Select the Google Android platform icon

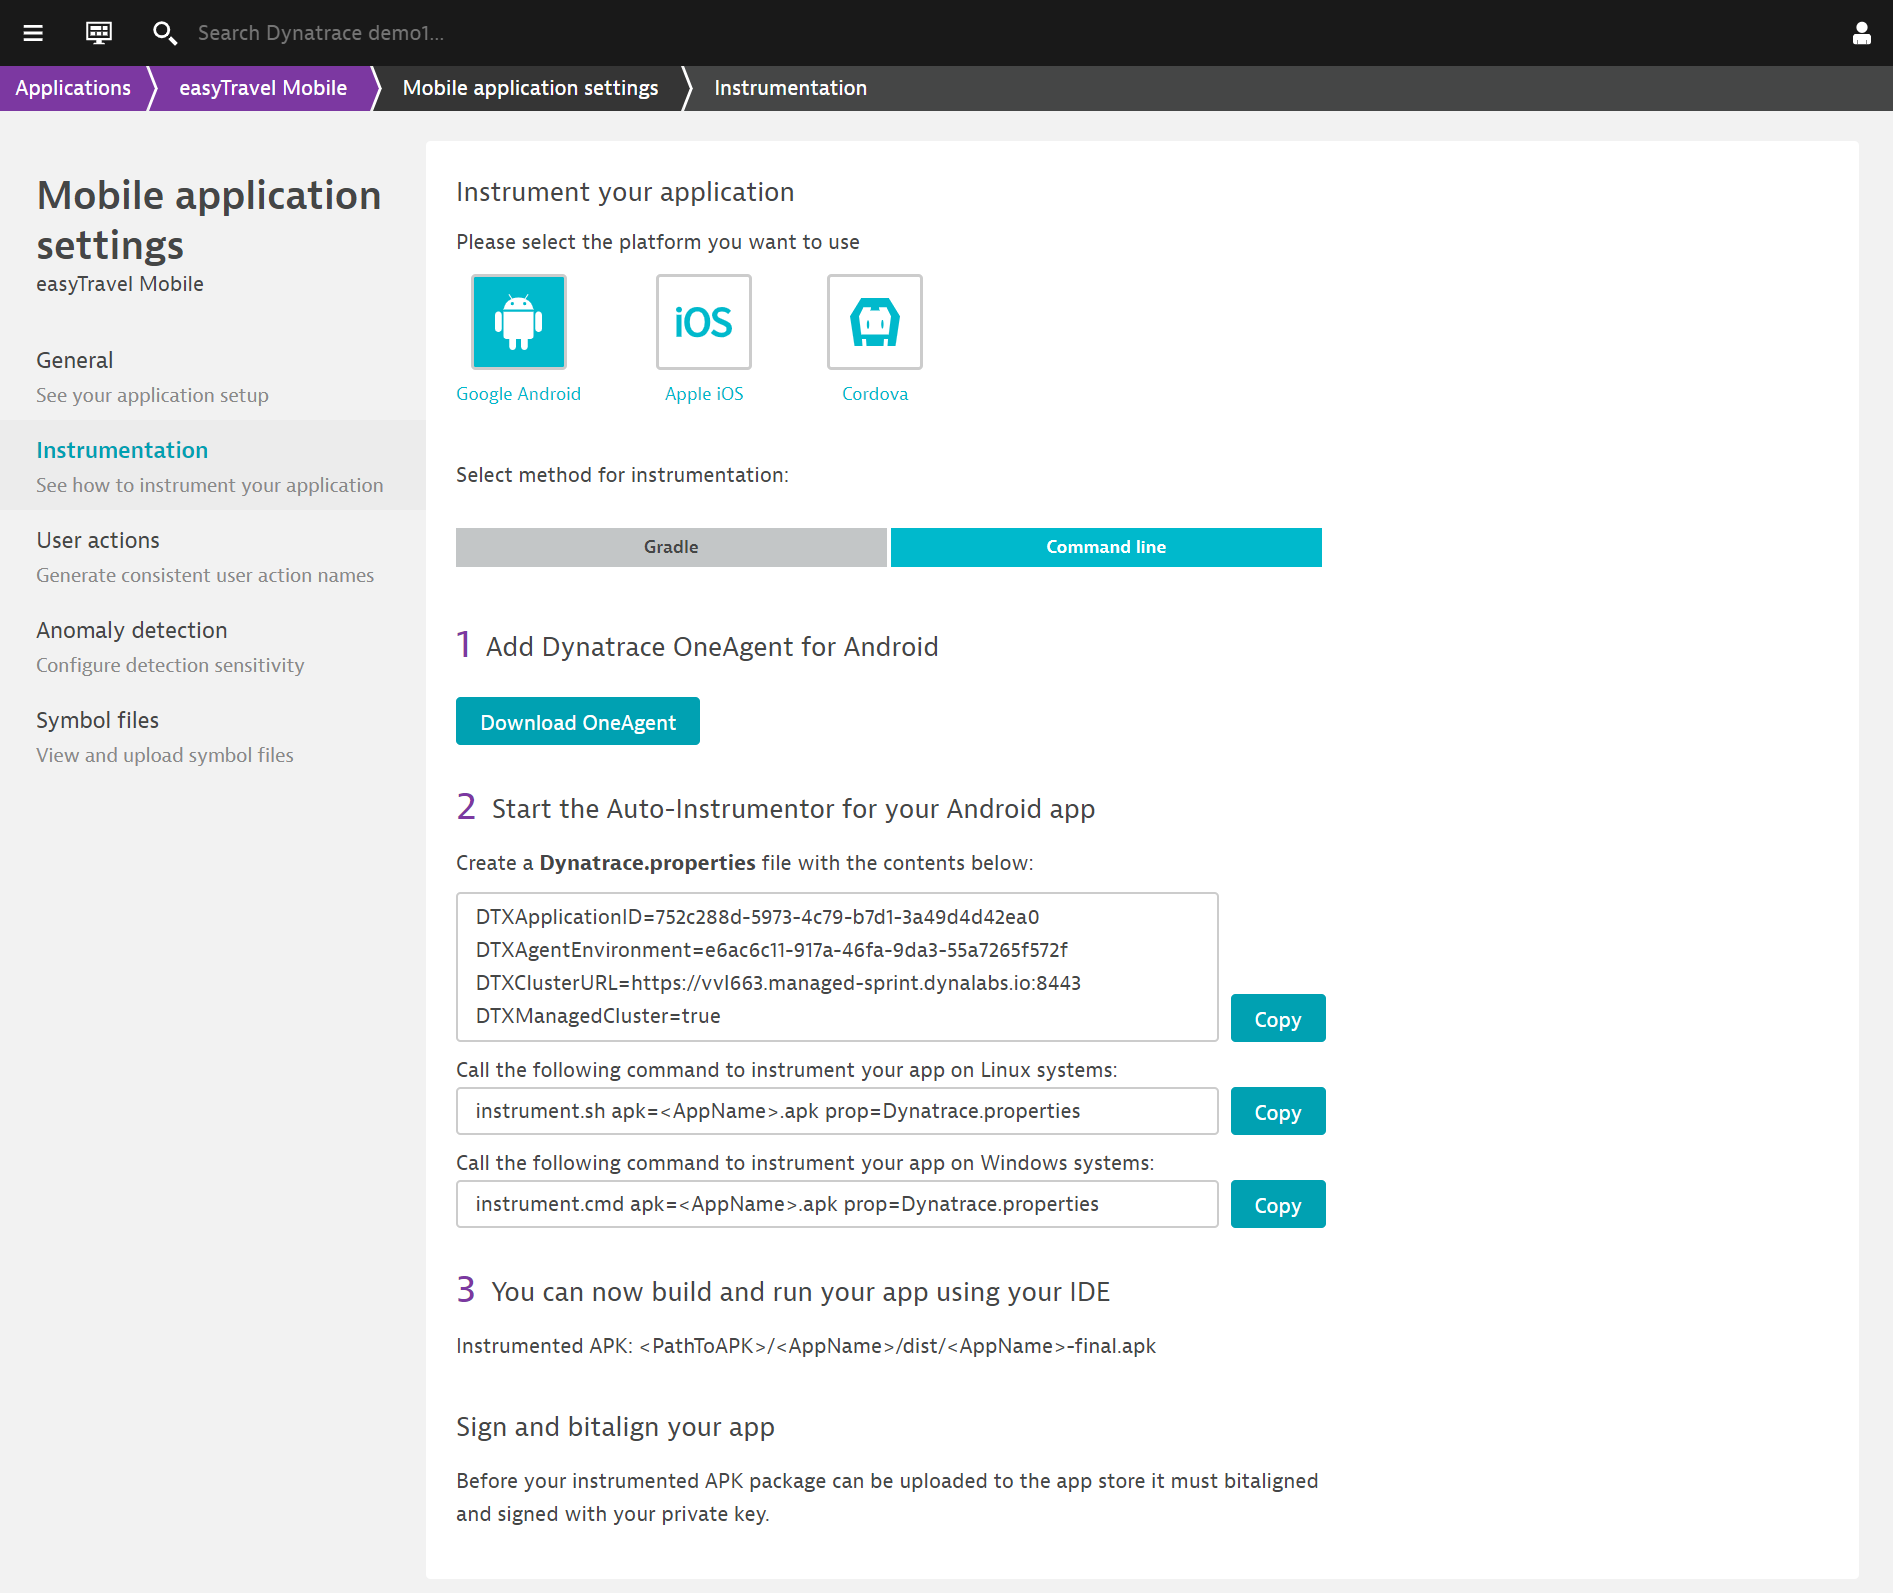518,322
